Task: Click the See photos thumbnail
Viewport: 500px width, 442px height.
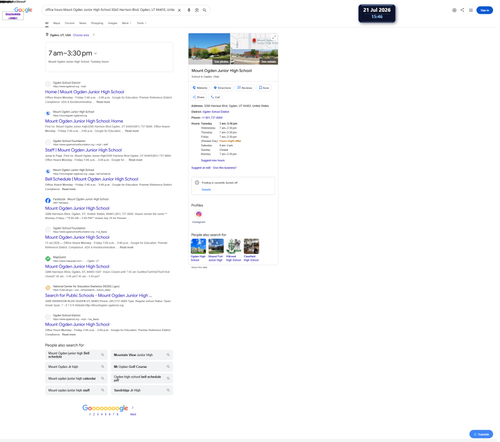Action: (x=209, y=49)
